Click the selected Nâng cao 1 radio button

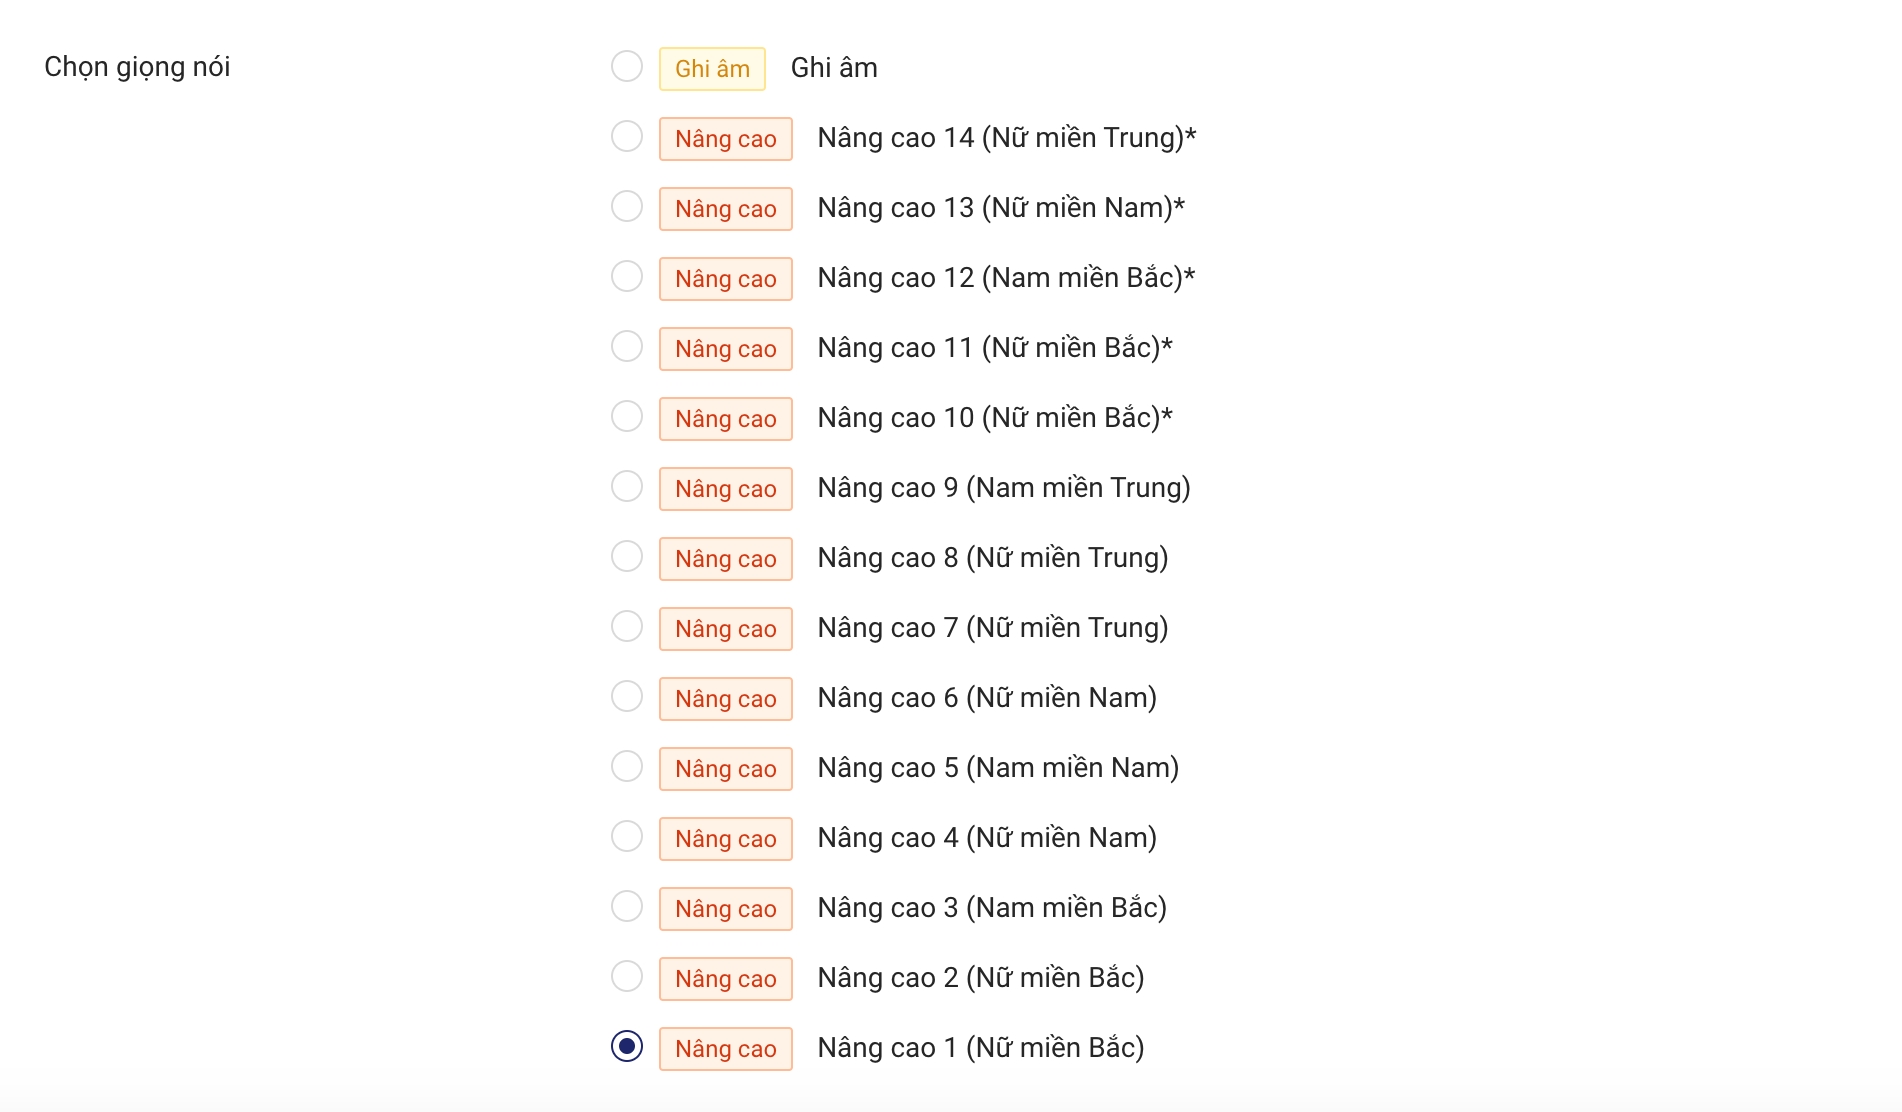[x=627, y=1047]
